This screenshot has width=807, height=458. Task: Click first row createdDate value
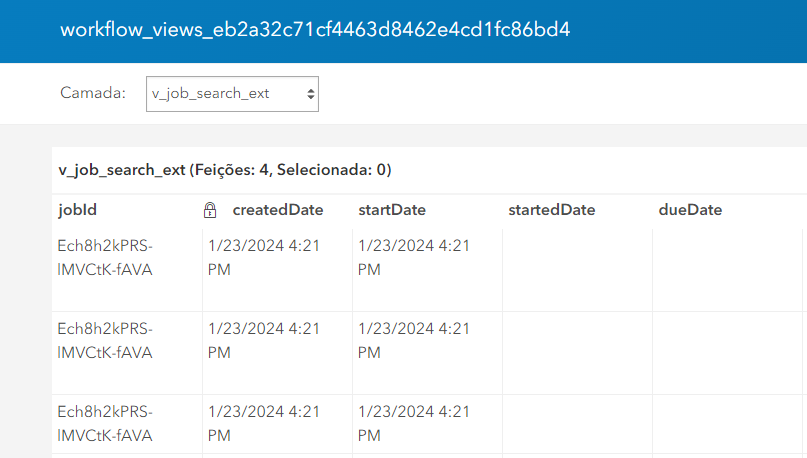point(264,257)
